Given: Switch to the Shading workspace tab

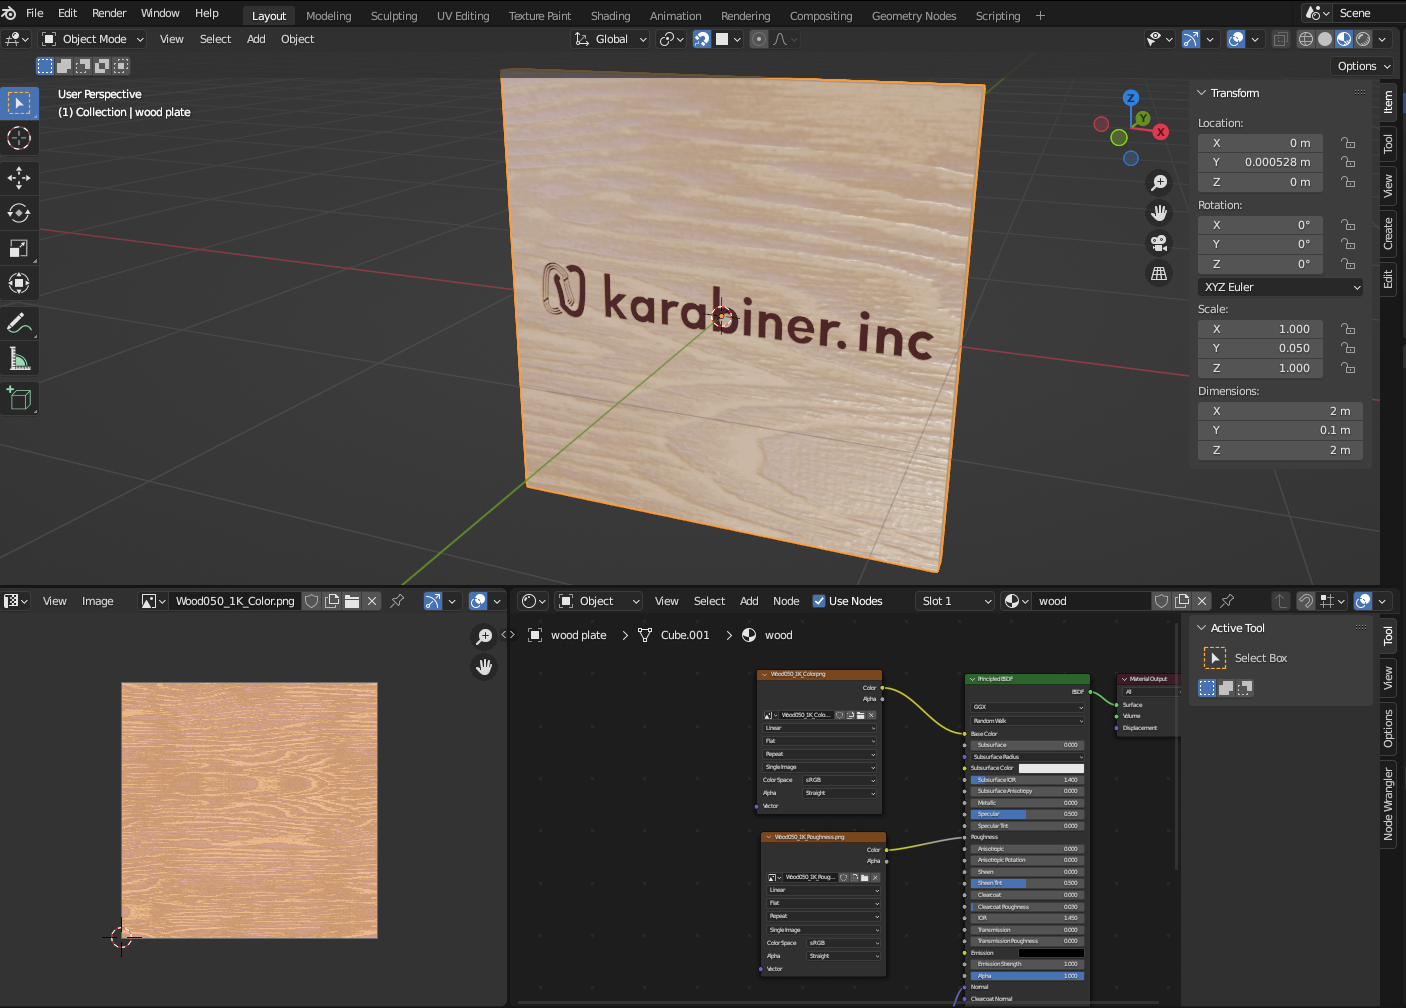Looking at the screenshot, I should point(610,16).
